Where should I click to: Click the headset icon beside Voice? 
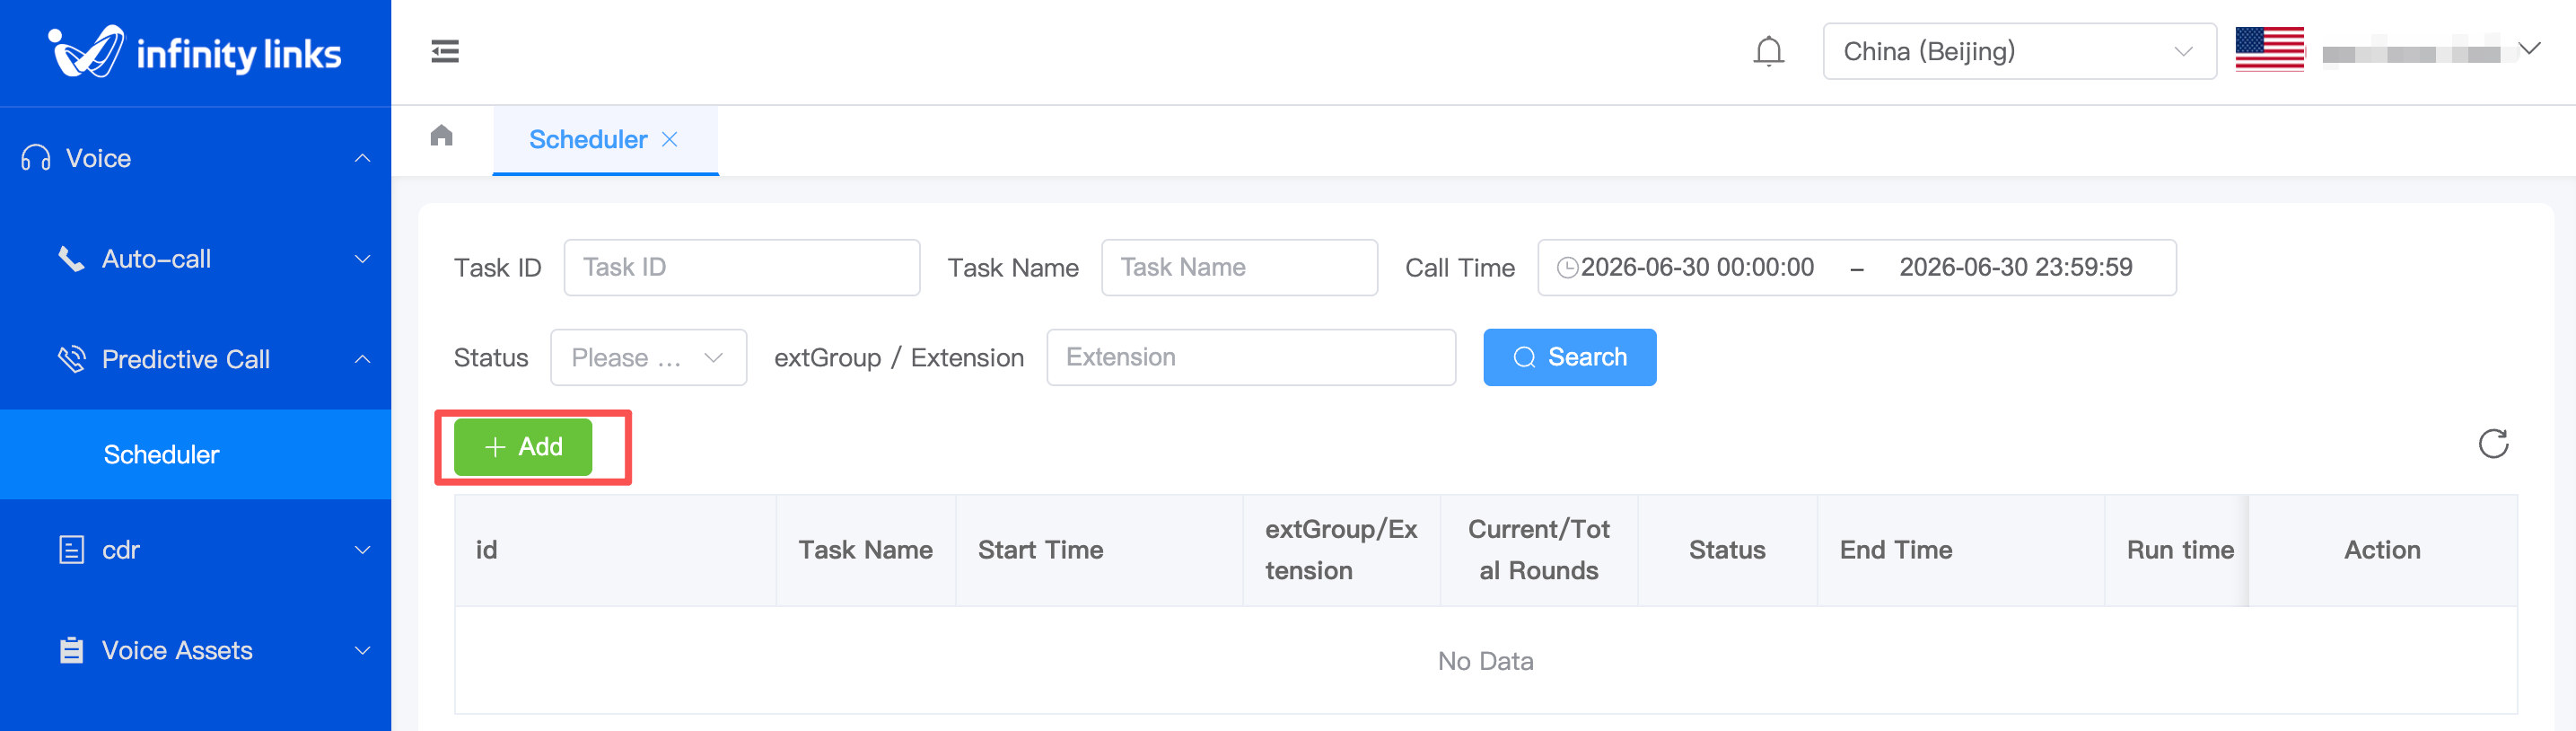coord(36,158)
